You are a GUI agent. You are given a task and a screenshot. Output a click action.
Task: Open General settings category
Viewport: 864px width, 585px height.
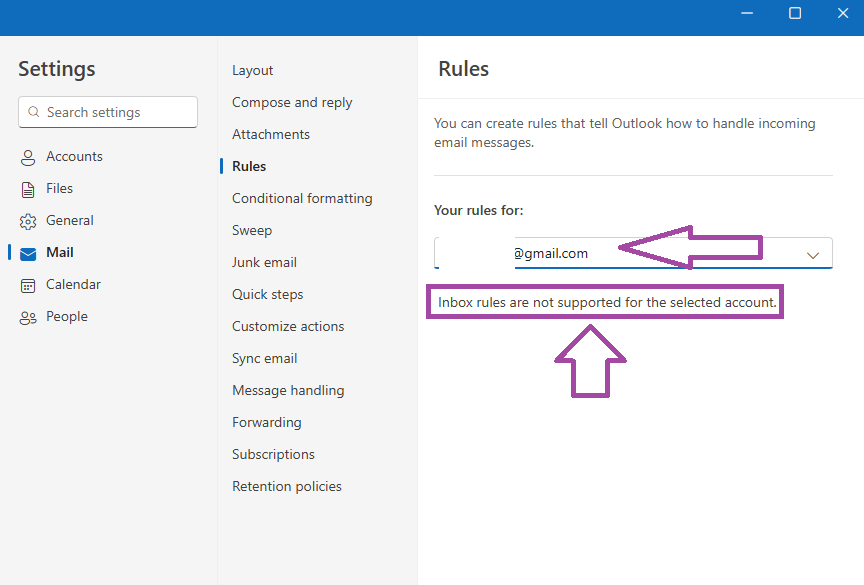[69, 220]
